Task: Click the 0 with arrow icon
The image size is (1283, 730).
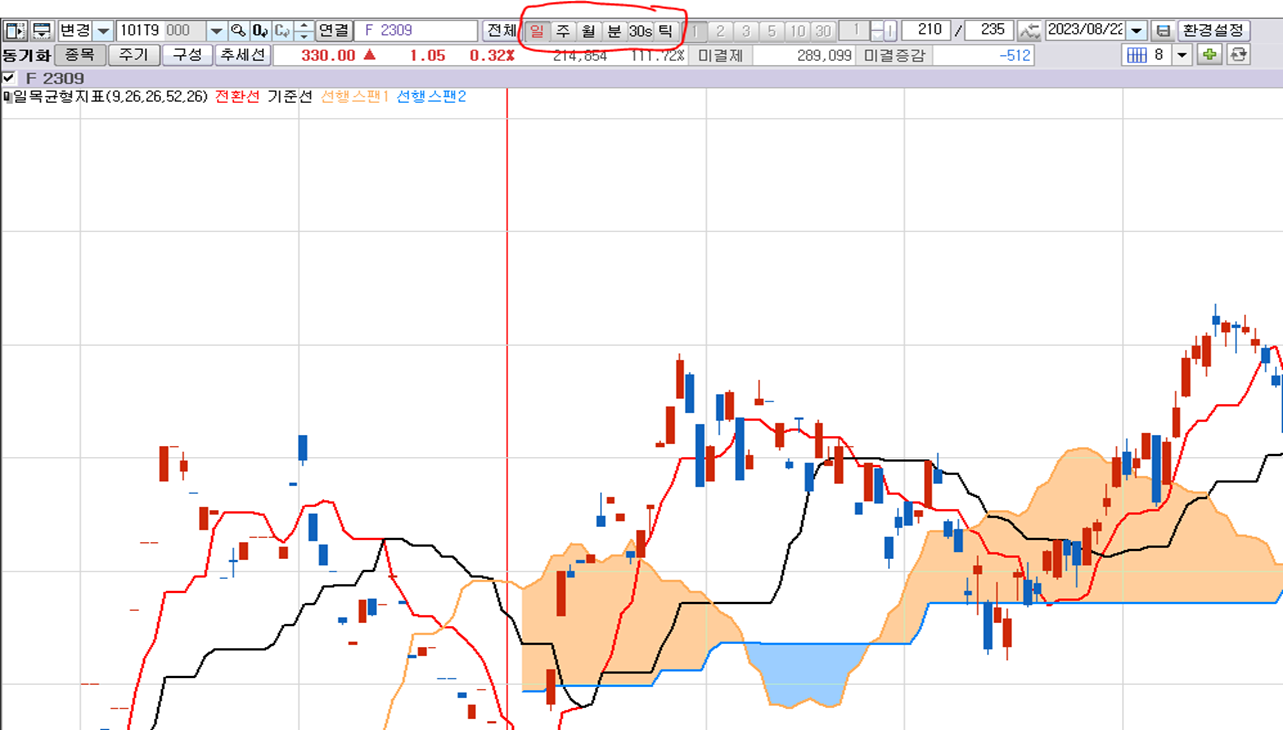Action: pos(260,31)
